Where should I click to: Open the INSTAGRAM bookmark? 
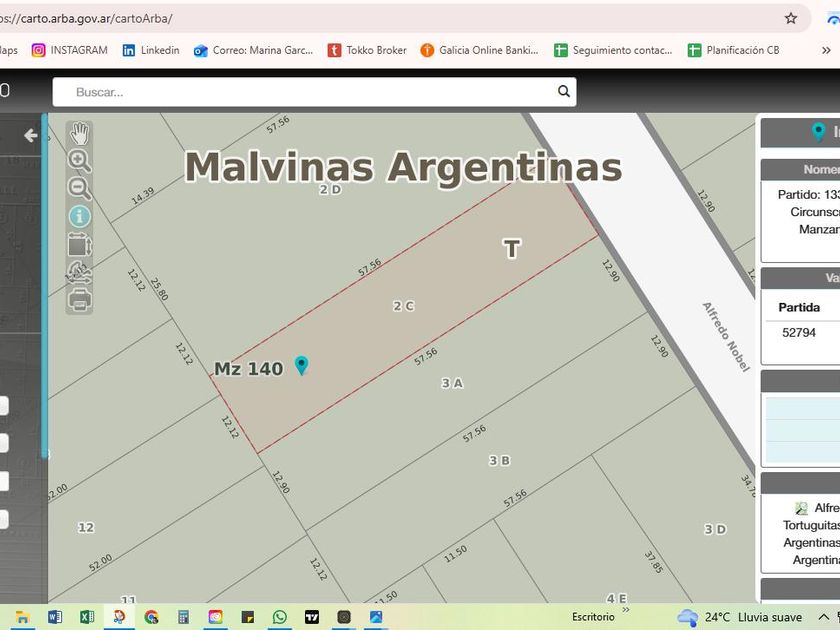[x=69, y=50]
